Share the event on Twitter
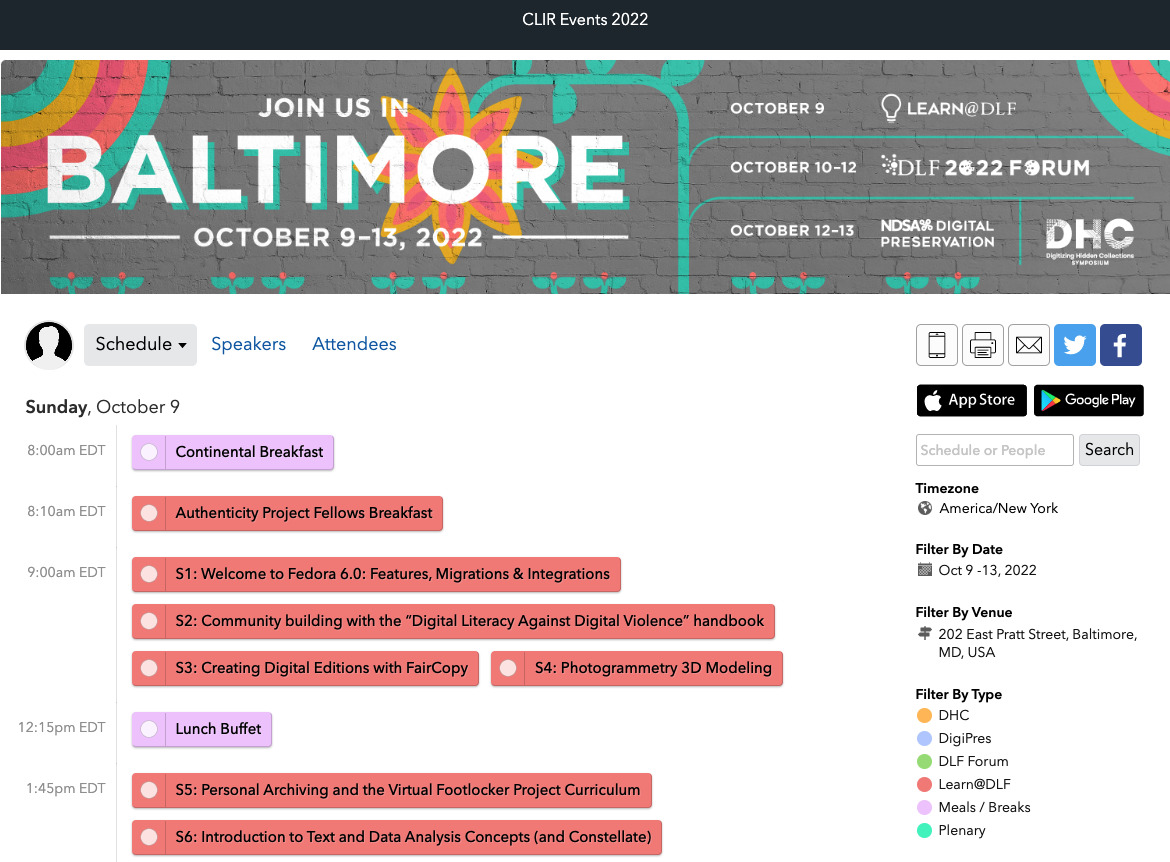This screenshot has height=862, width=1170. coord(1074,344)
